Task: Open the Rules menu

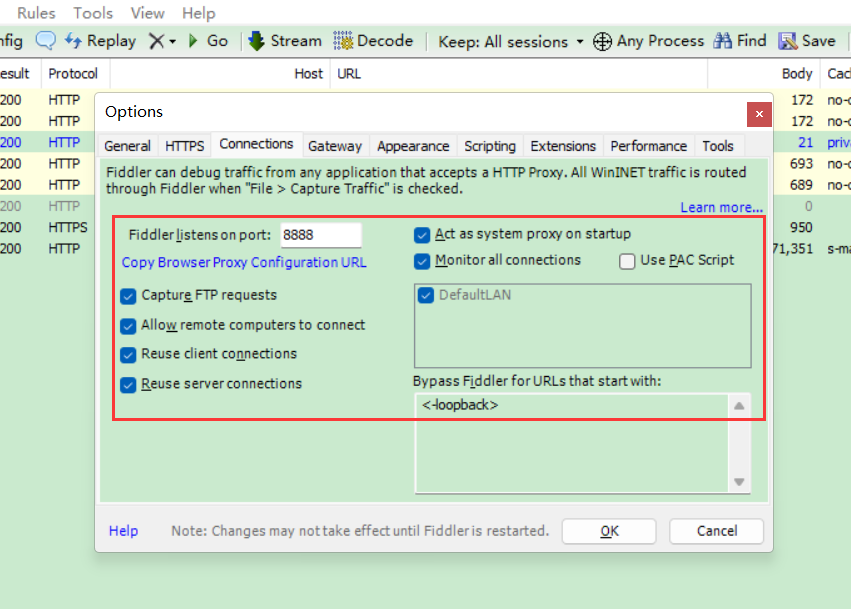Action: click(36, 13)
